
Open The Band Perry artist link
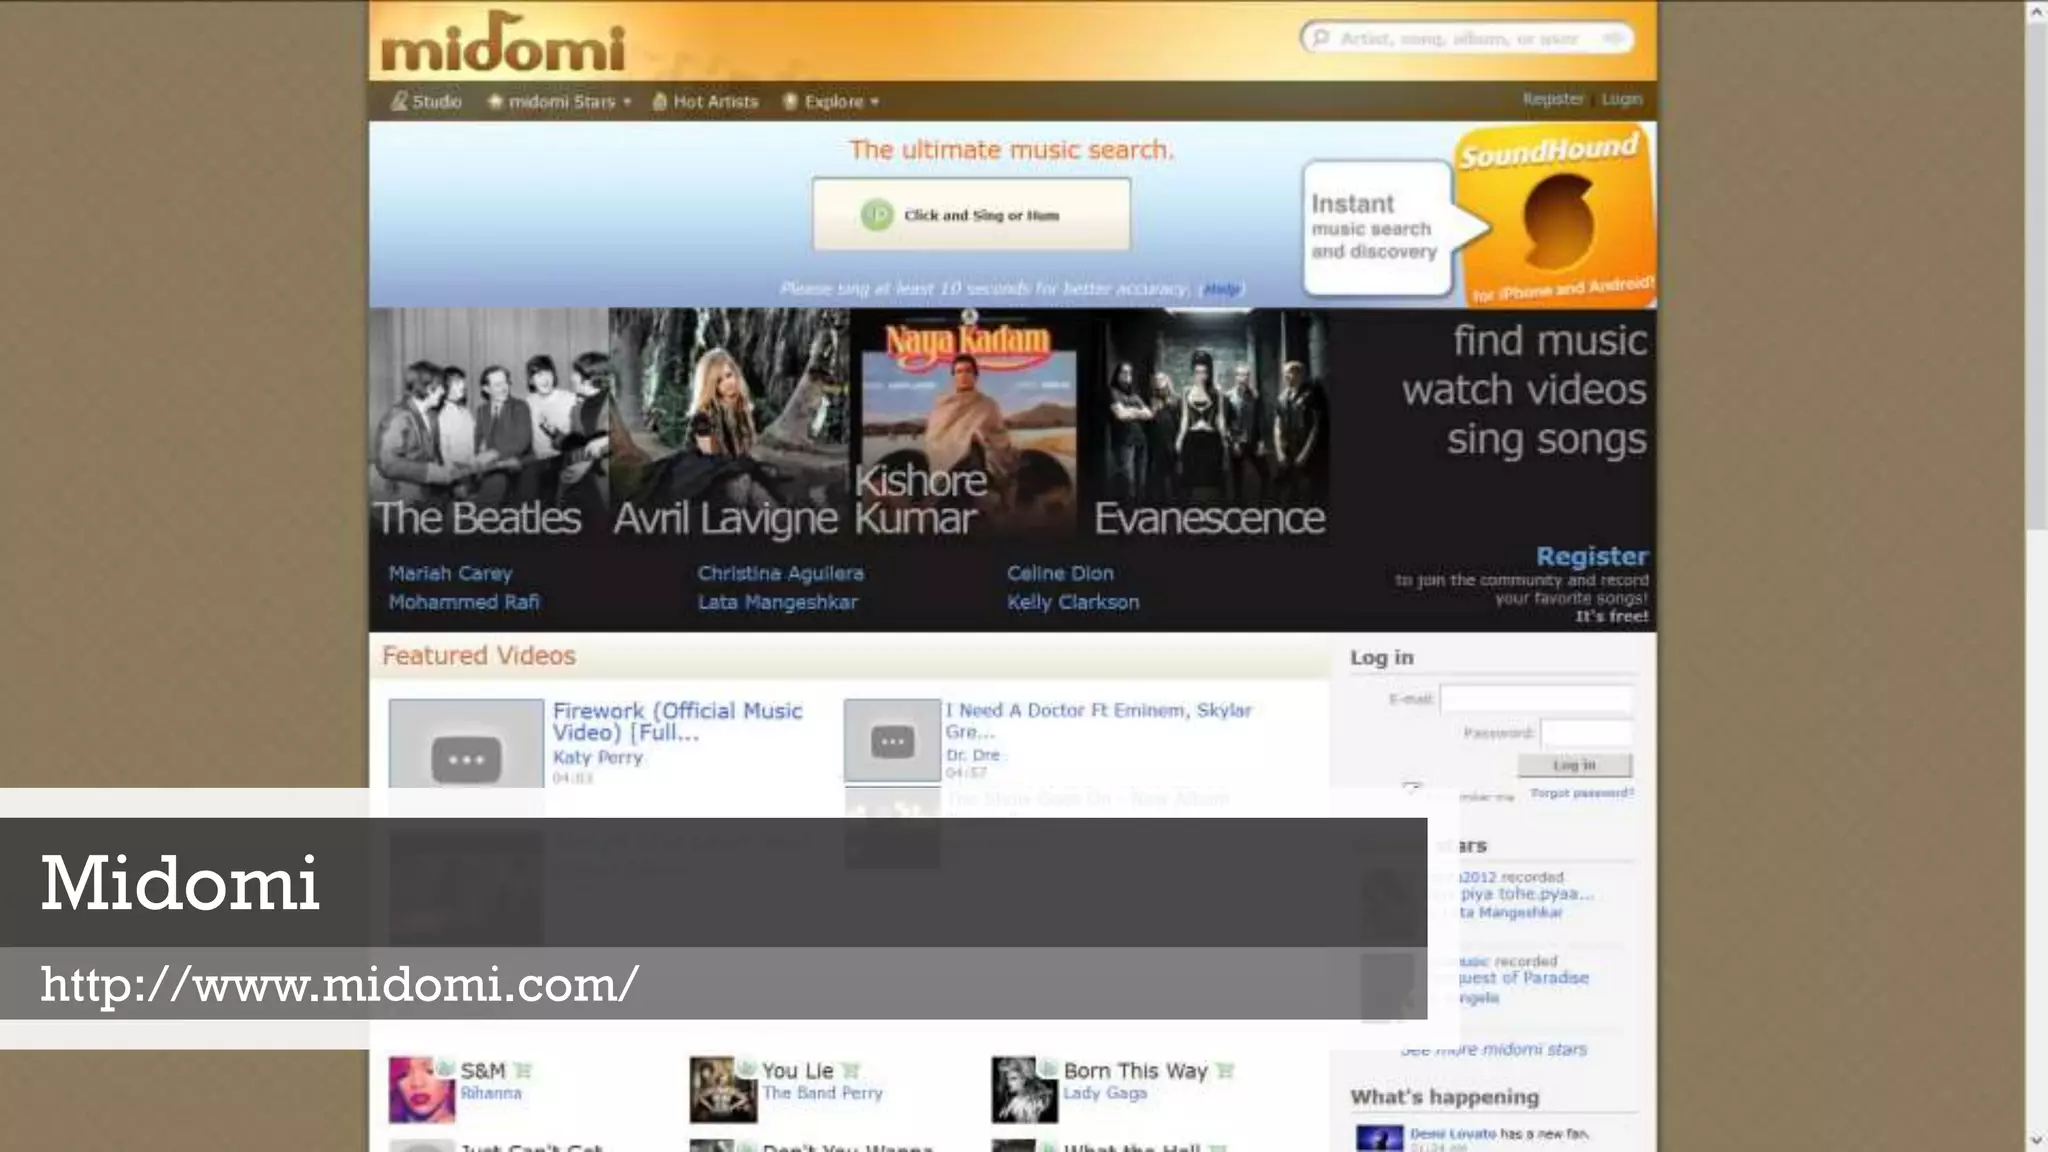point(822,1093)
